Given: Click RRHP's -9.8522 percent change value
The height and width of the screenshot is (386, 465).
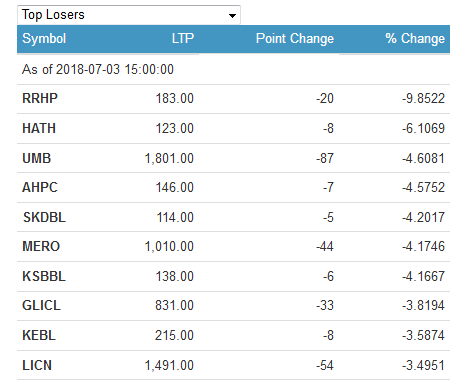Looking at the screenshot, I should (x=423, y=99).
